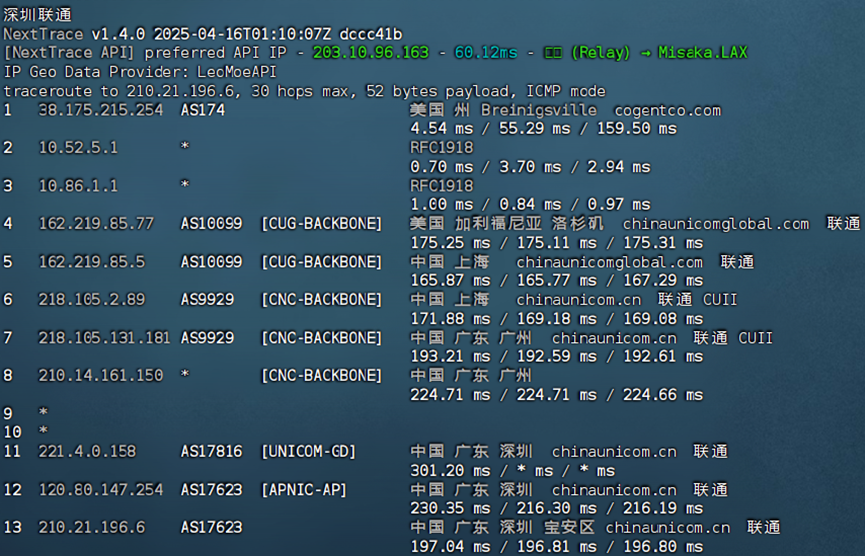Click the AS17816 label
Image resolution: width=865 pixels, height=556 pixels.
[x=211, y=452]
